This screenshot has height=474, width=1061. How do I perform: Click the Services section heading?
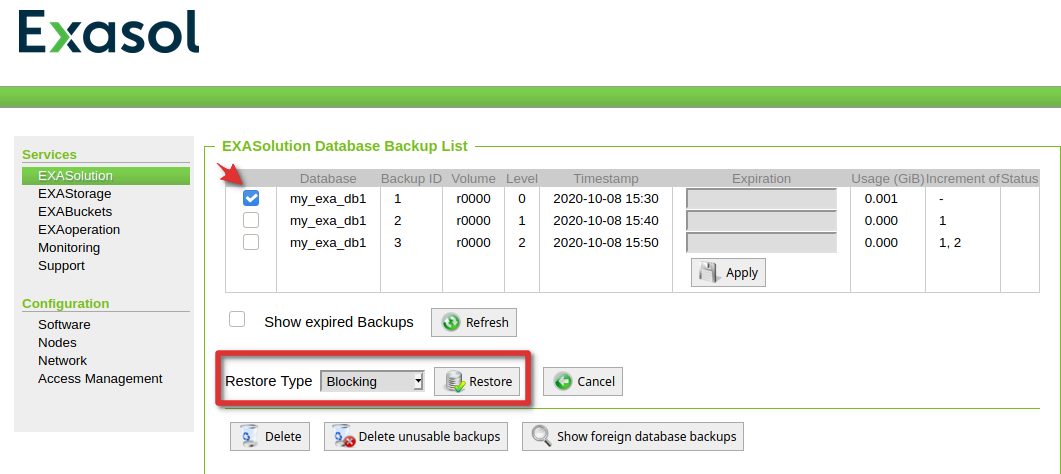(49, 154)
